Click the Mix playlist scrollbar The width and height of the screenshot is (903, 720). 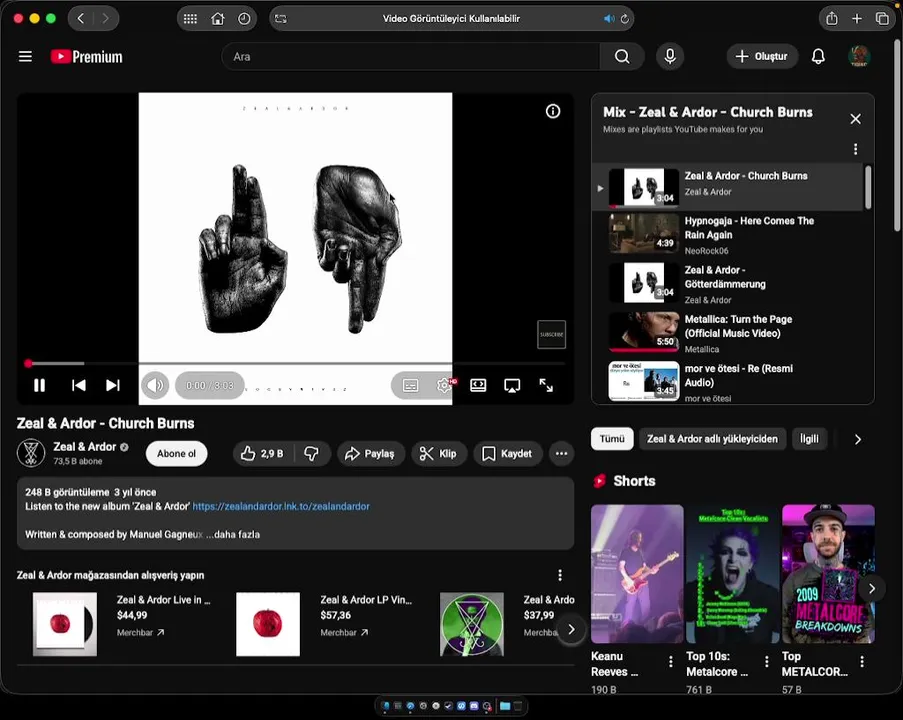(x=867, y=187)
